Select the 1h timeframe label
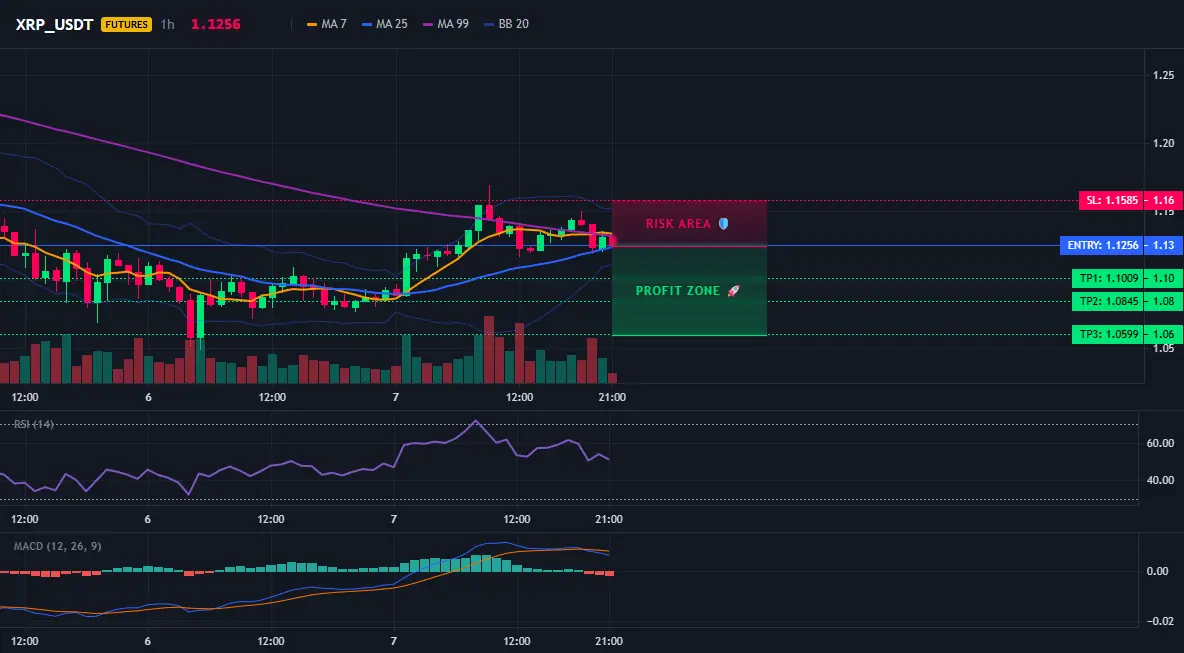The image size is (1184, 653). [x=168, y=24]
